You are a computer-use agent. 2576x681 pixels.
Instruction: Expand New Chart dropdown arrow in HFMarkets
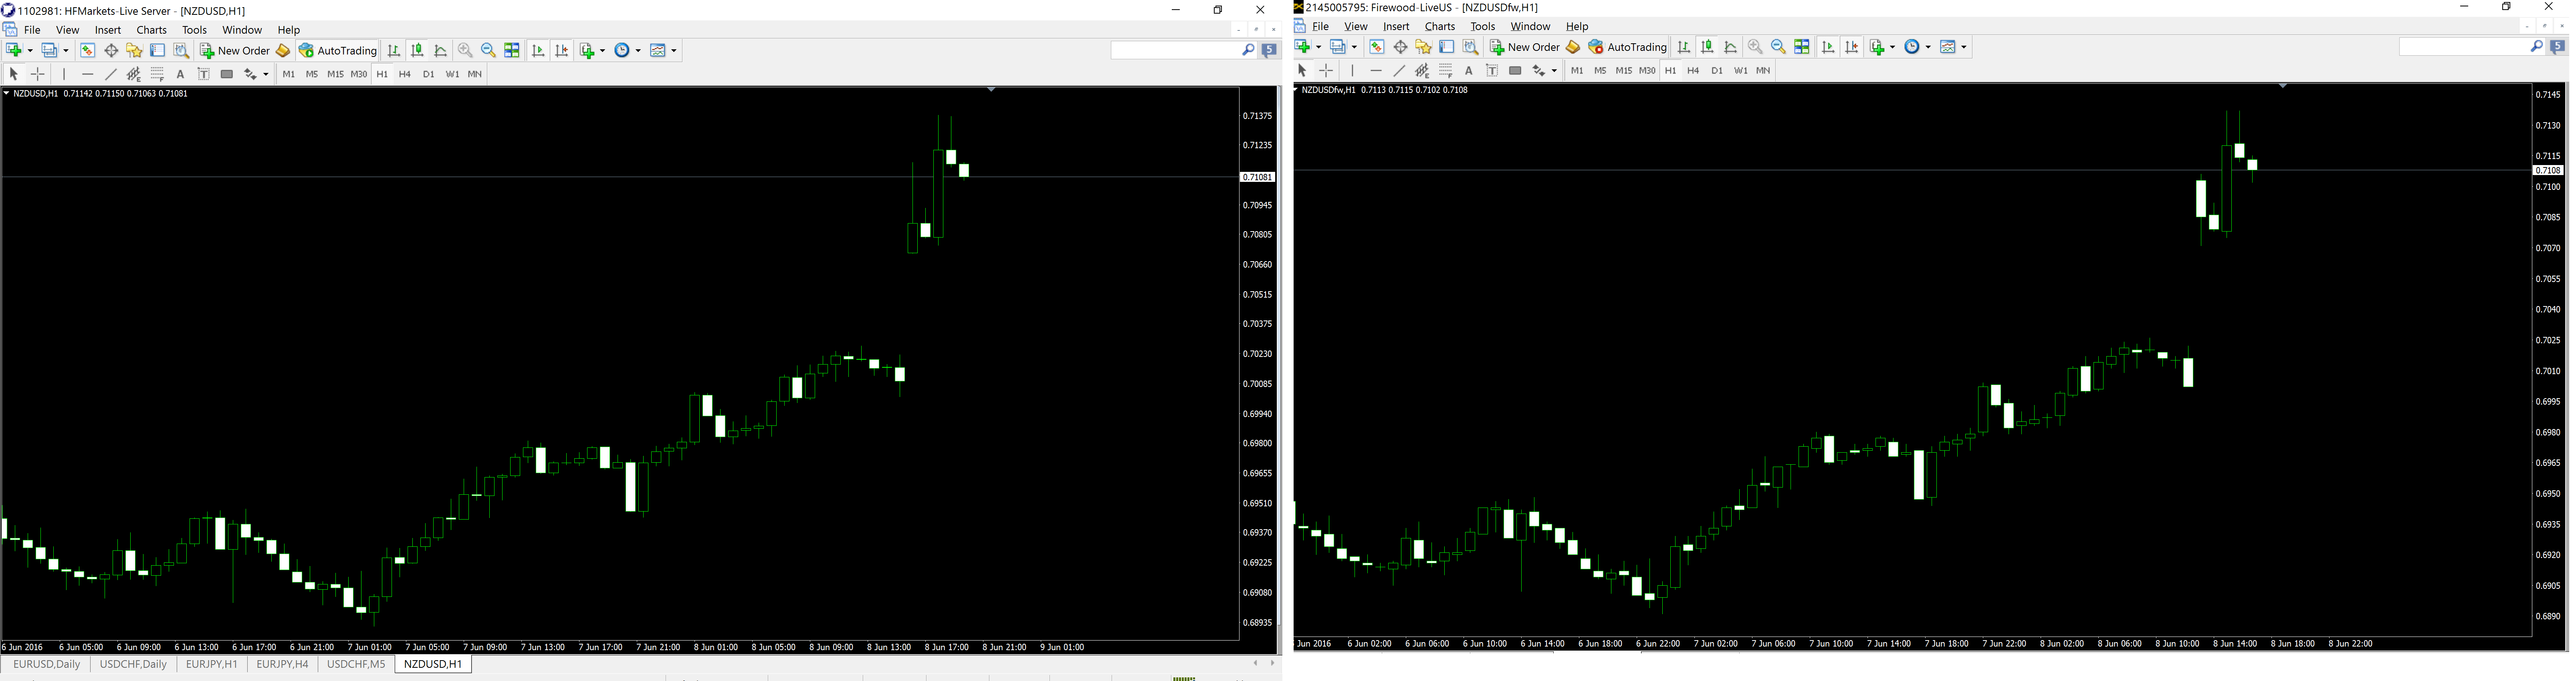pos(30,51)
